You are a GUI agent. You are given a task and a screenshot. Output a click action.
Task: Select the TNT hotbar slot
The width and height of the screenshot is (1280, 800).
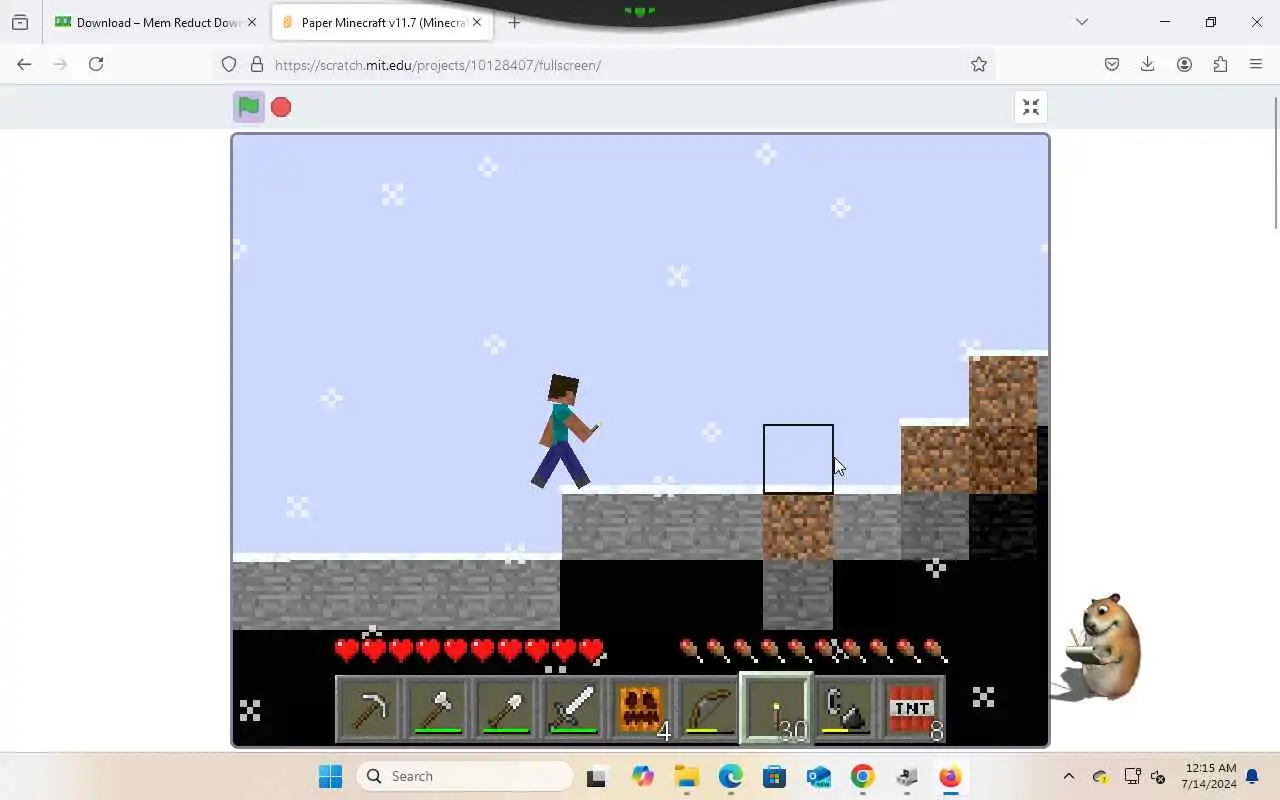(913, 709)
